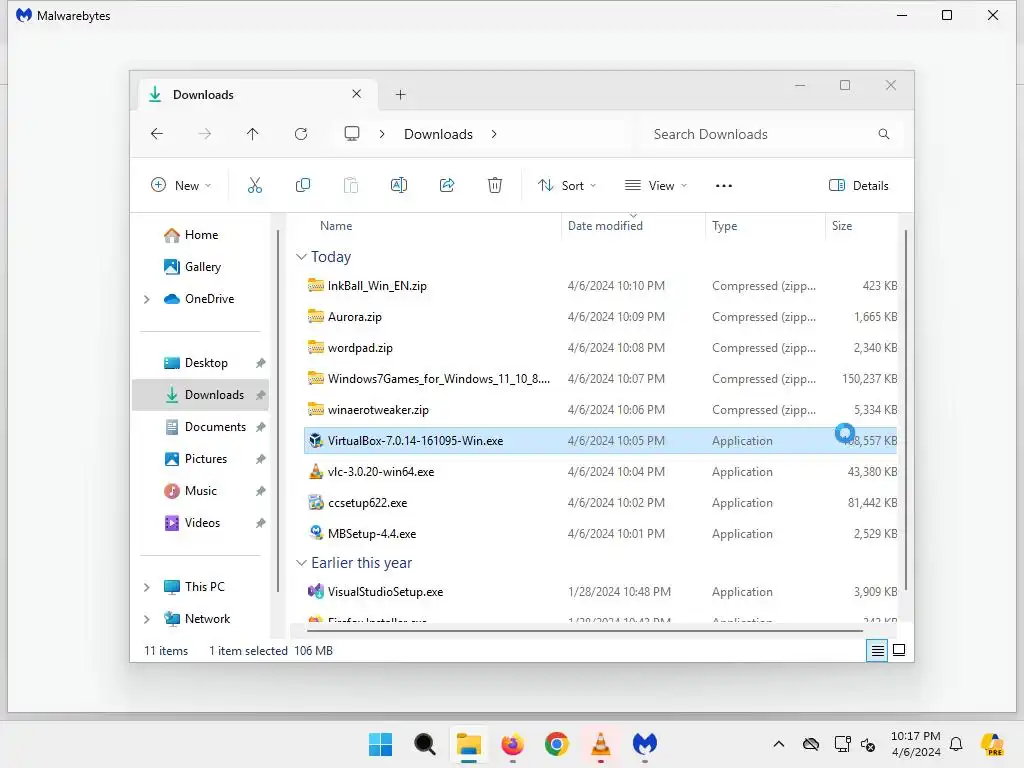
Task: Switch to details list view icon
Action: point(877,650)
